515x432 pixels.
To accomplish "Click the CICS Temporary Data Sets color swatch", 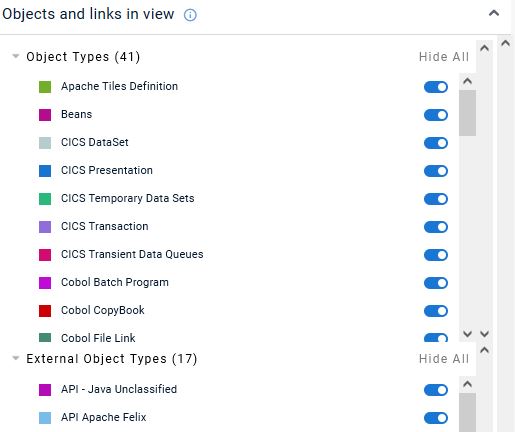I will (45, 199).
